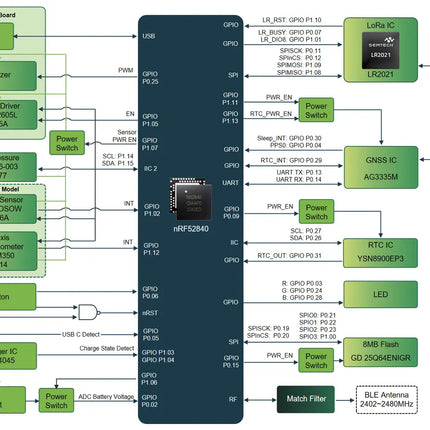
Task: Click the GPIO P1.13 pin label
Action: [x=230, y=117]
